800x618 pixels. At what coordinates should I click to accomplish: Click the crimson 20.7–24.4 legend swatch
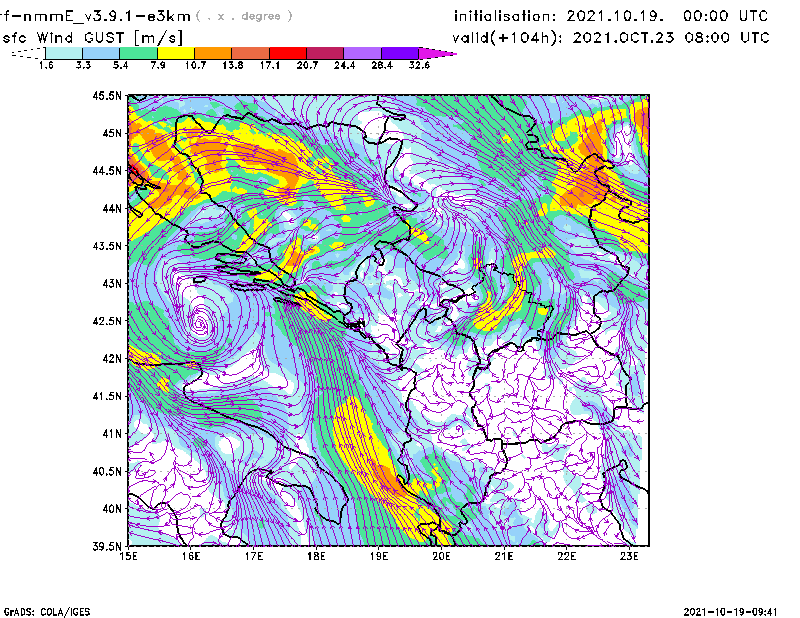coord(325,53)
